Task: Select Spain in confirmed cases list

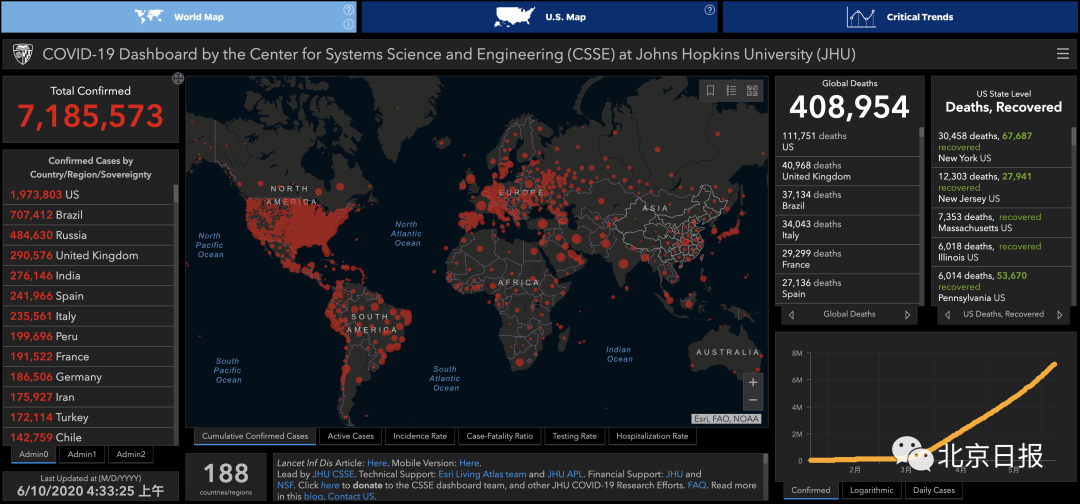Action: (87, 296)
